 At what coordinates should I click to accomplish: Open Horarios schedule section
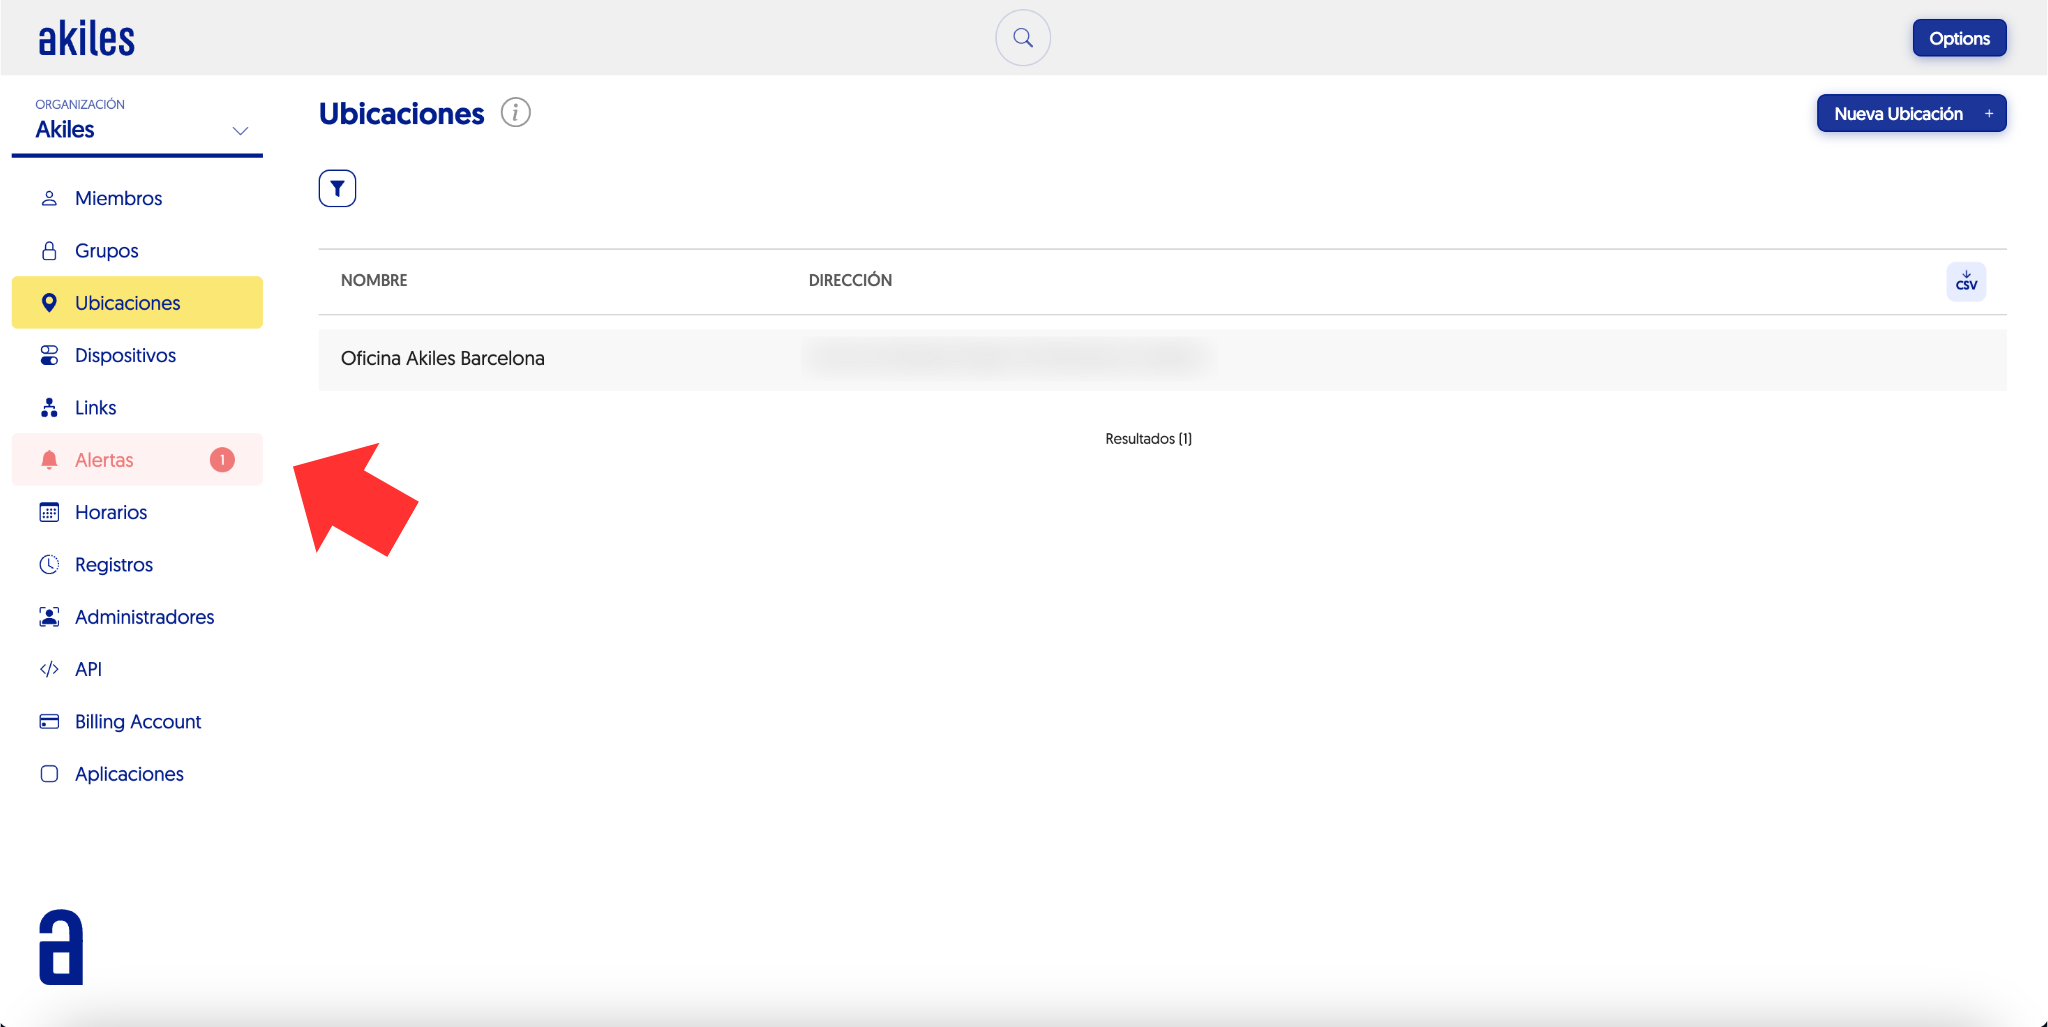click(110, 513)
